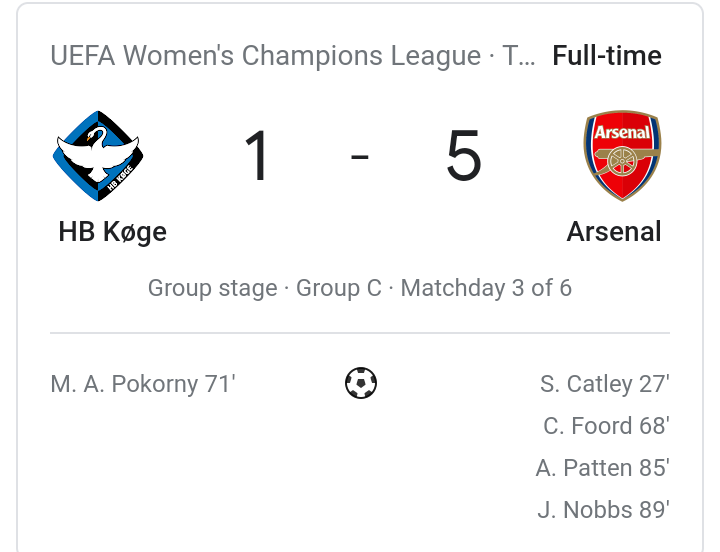The image size is (720, 552).
Task: Click Matchday 3 of 6 label
Action: [x=486, y=288]
